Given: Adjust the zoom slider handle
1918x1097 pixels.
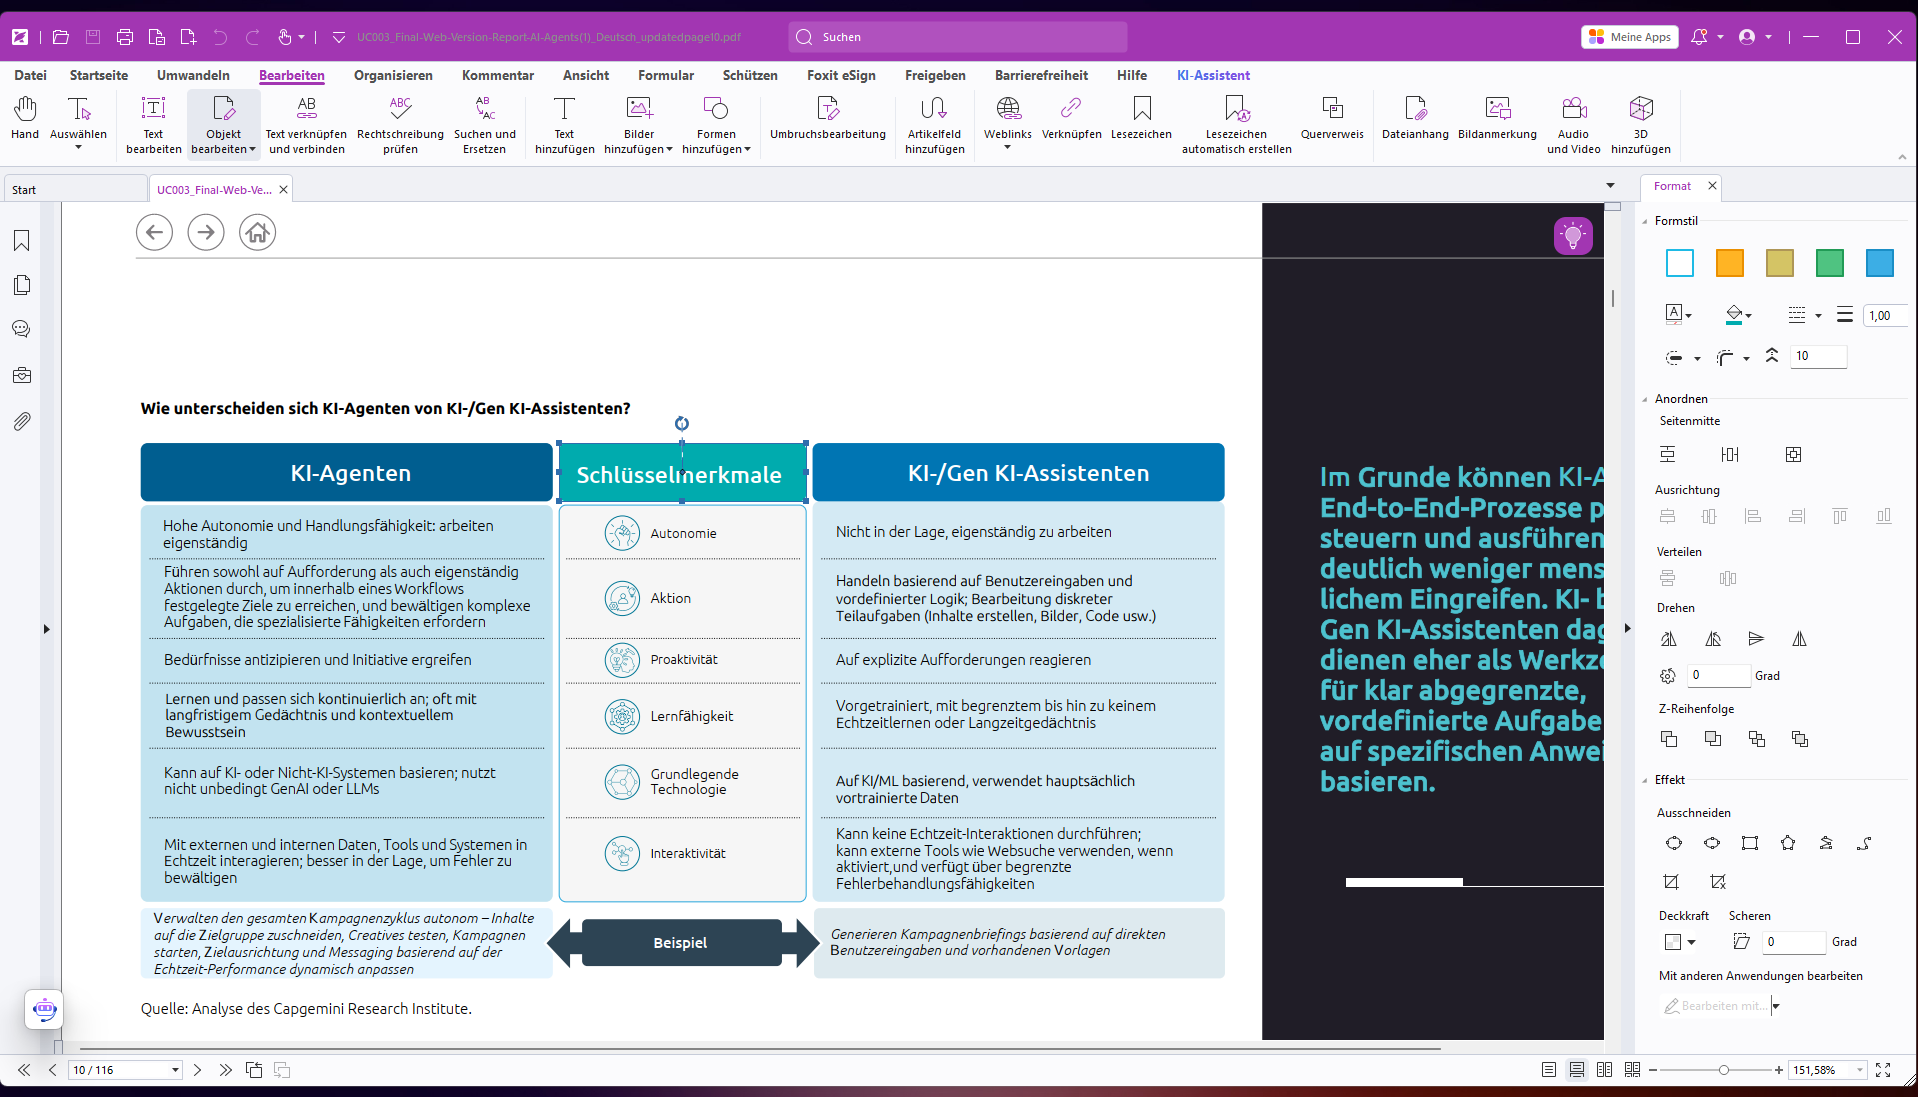Looking at the screenshot, I should [1724, 1070].
